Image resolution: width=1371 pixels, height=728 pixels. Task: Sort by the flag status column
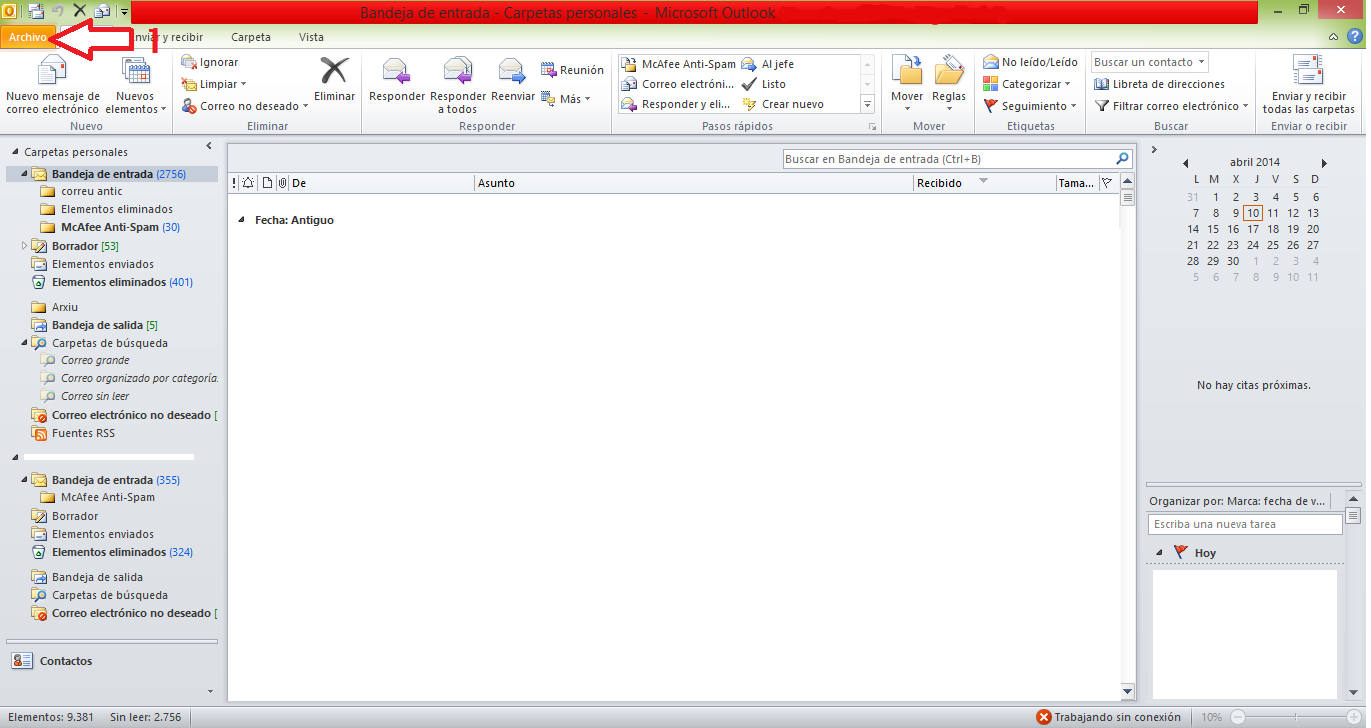coord(1107,183)
